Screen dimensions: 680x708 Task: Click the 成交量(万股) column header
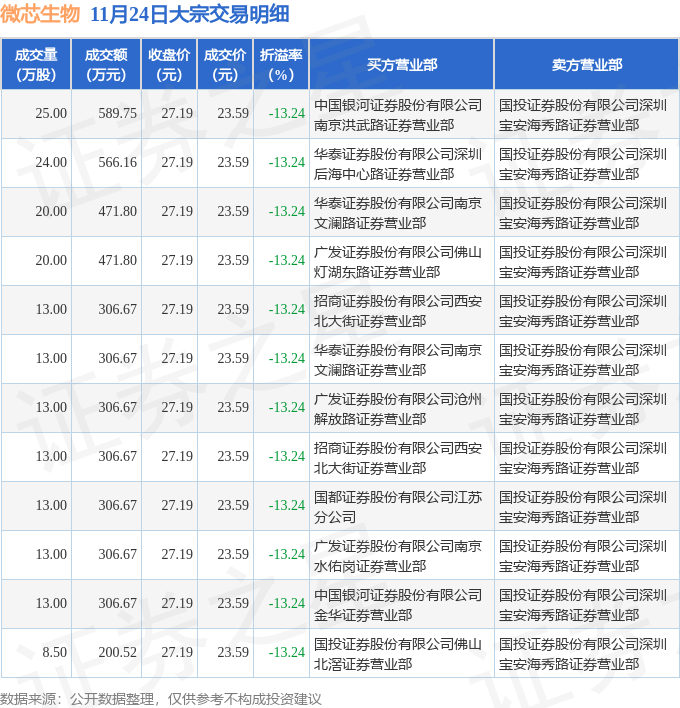pos(36,65)
